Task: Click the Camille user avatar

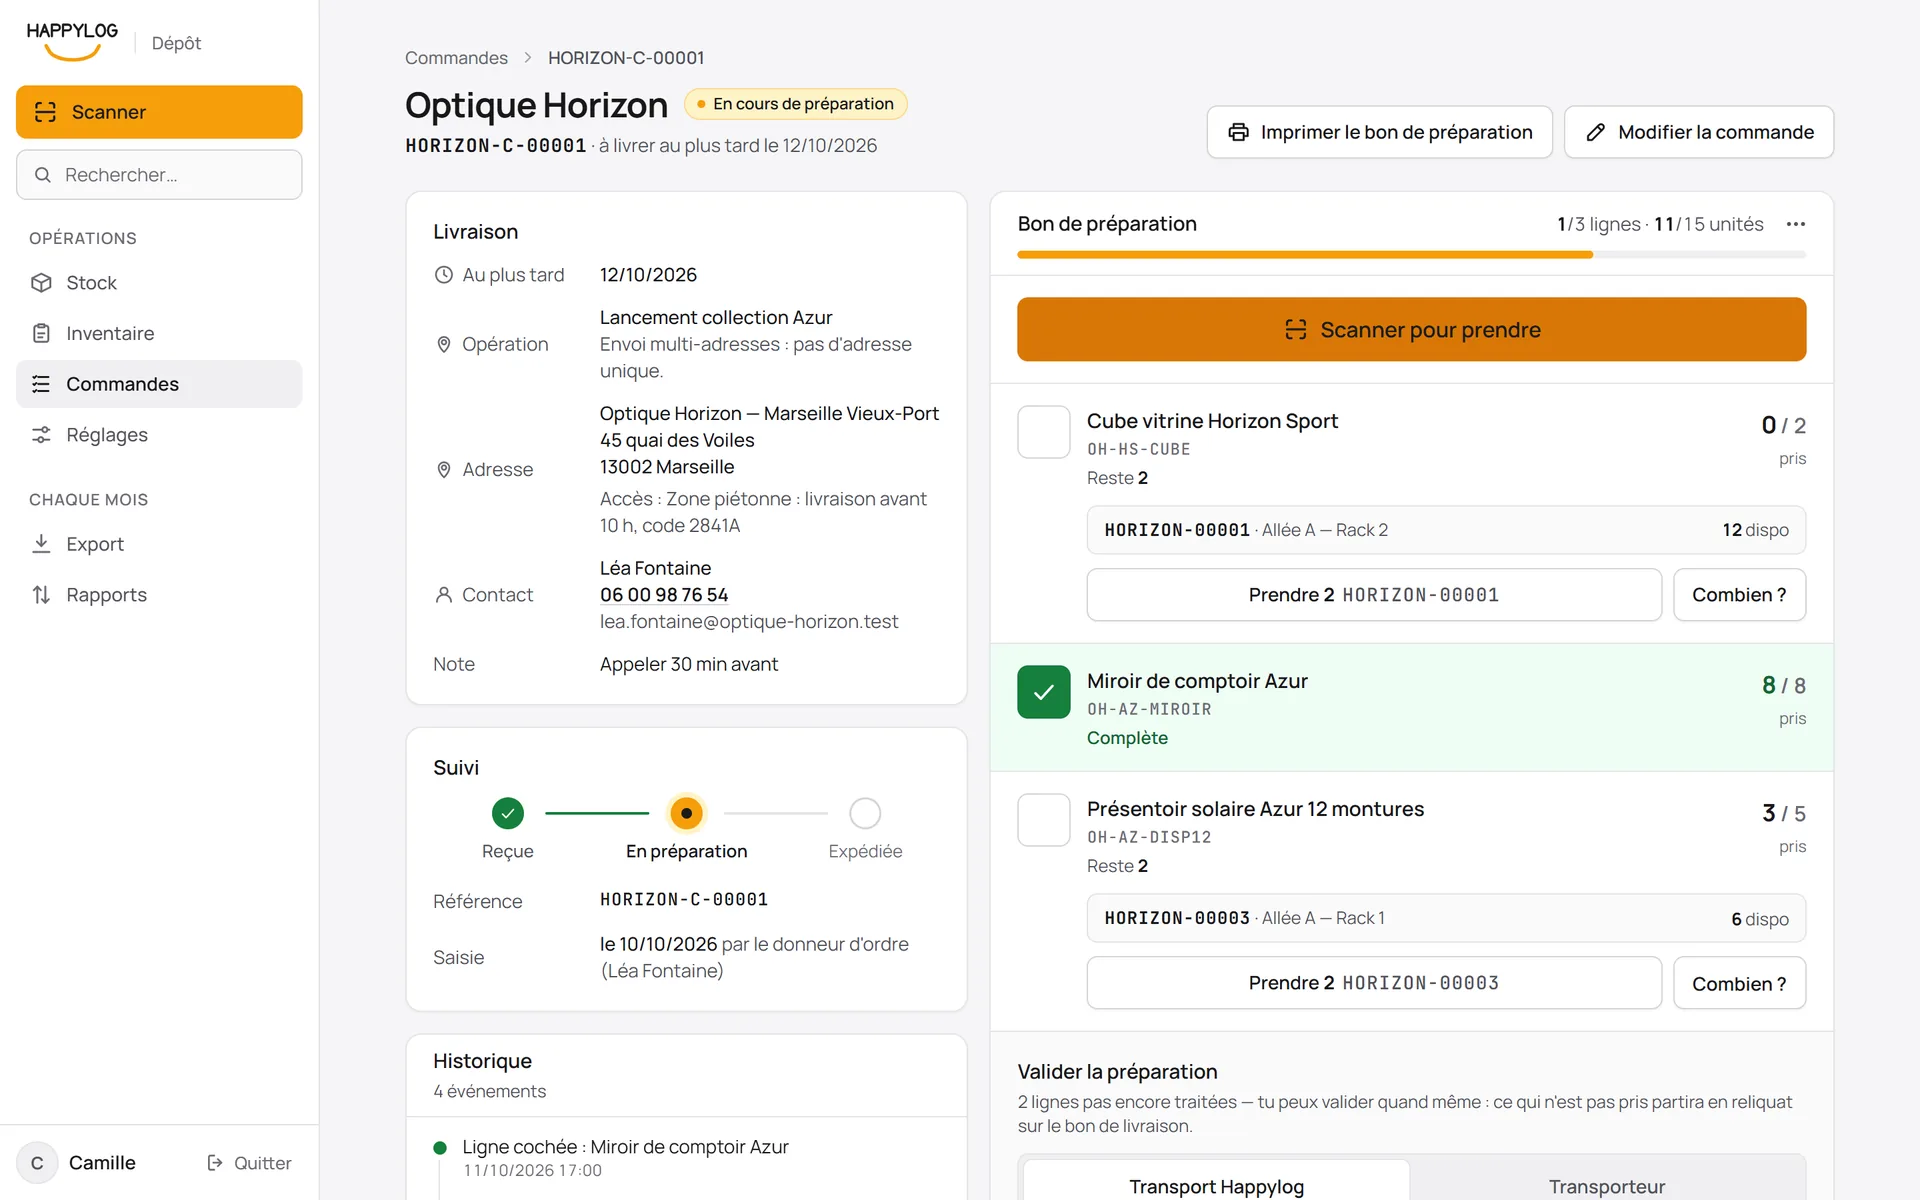Action: [37, 1163]
